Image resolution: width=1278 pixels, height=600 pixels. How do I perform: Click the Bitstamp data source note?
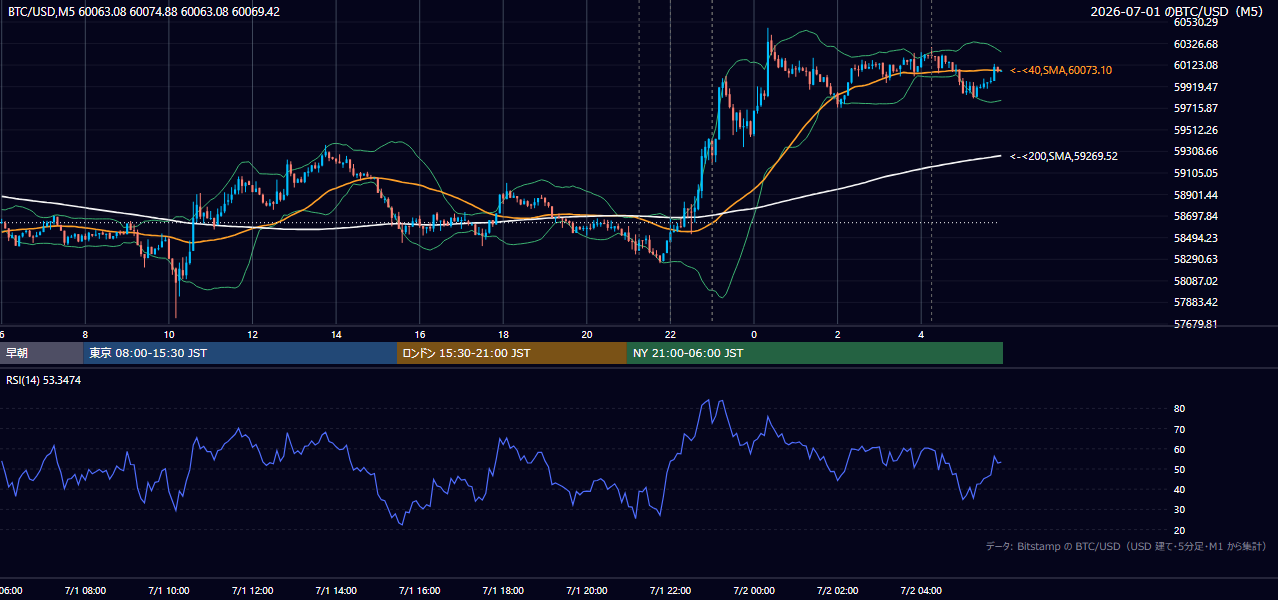click(1126, 547)
